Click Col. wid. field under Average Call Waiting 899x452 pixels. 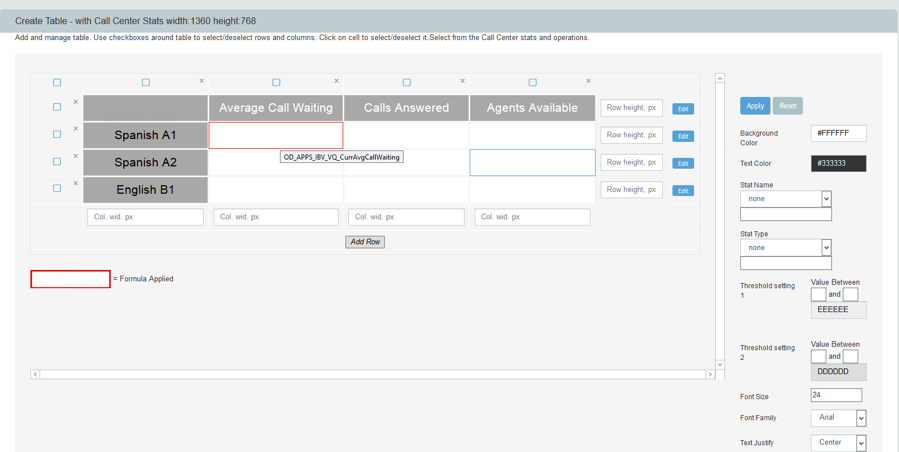[276, 217]
